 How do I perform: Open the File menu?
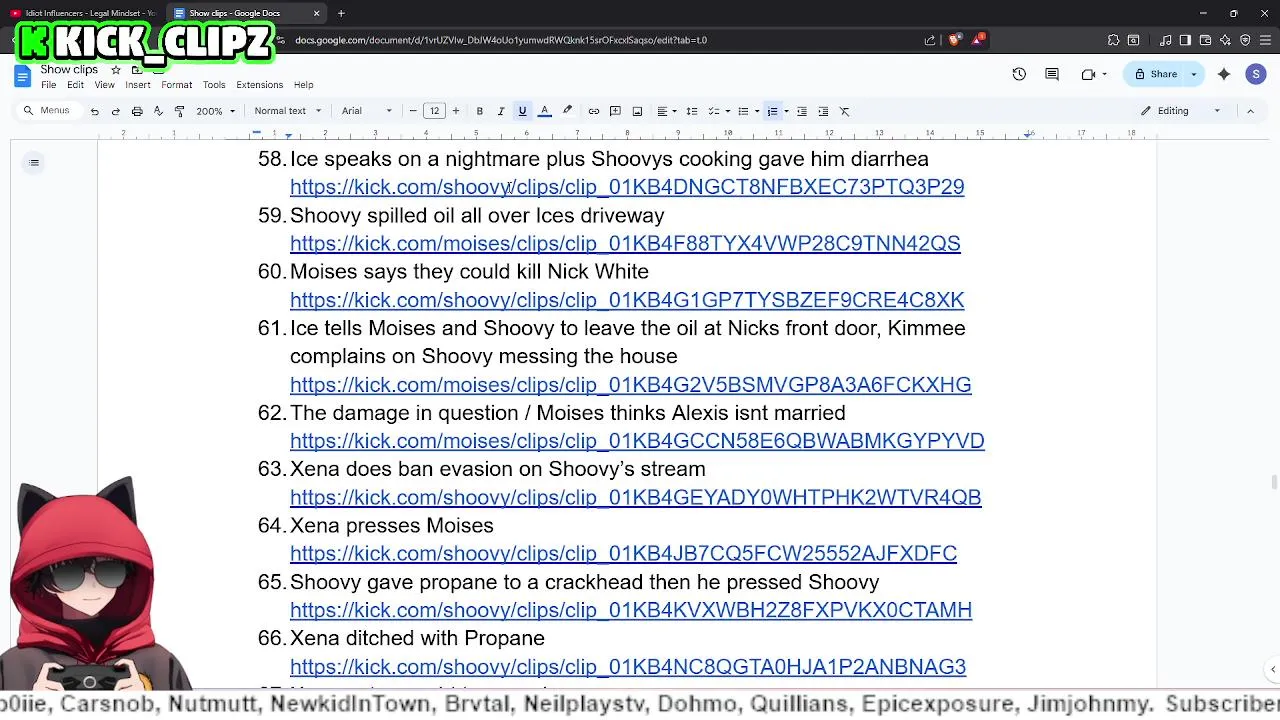[x=48, y=85]
